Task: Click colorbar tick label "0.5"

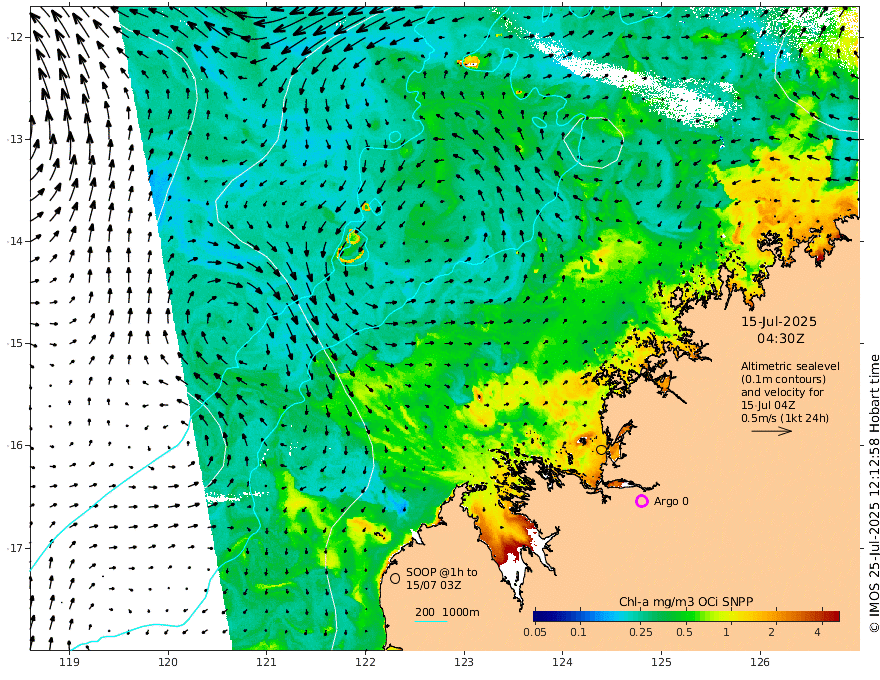Action: (684, 632)
